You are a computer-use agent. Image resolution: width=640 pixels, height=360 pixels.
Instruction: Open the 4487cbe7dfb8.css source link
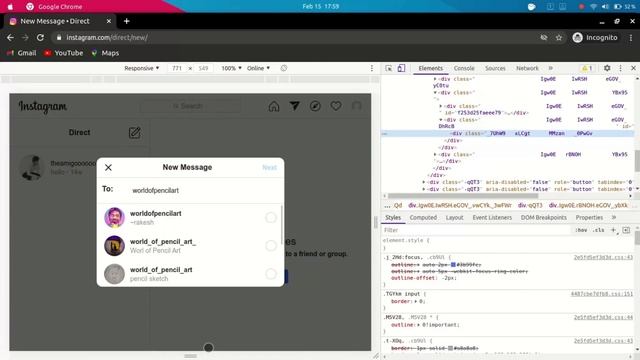pos(602,294)
